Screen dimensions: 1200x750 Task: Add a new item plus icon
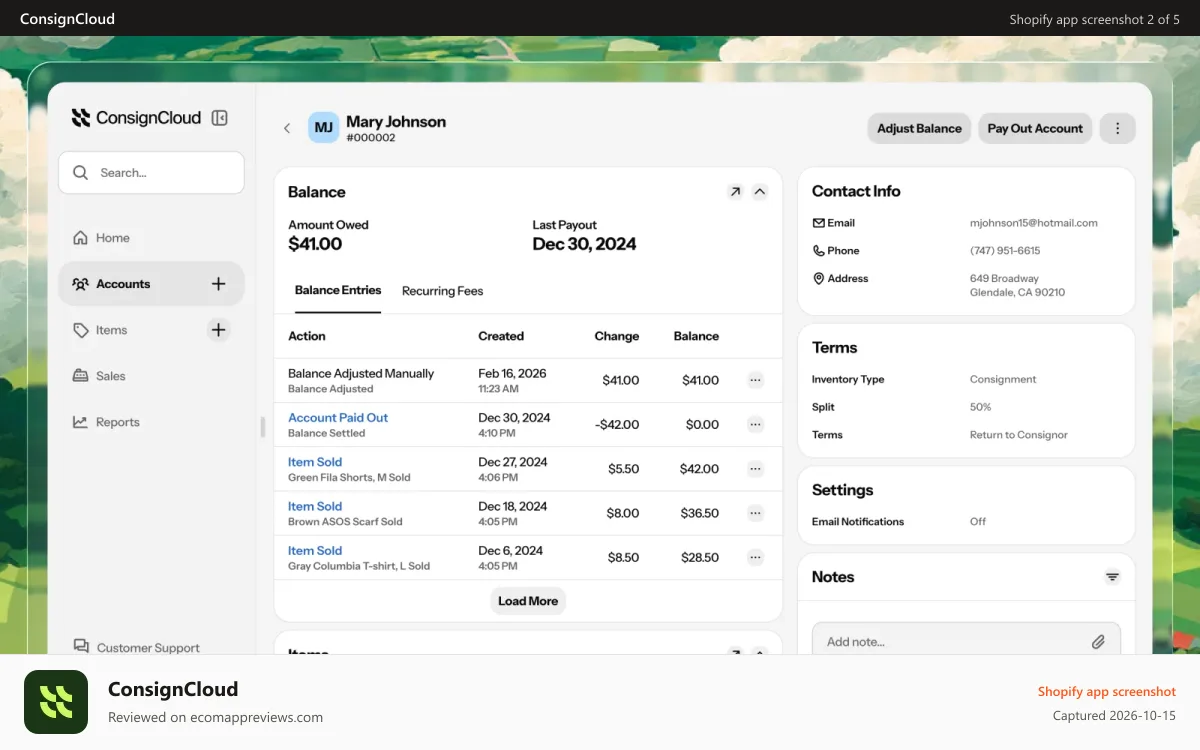click(x=218, y=330)
